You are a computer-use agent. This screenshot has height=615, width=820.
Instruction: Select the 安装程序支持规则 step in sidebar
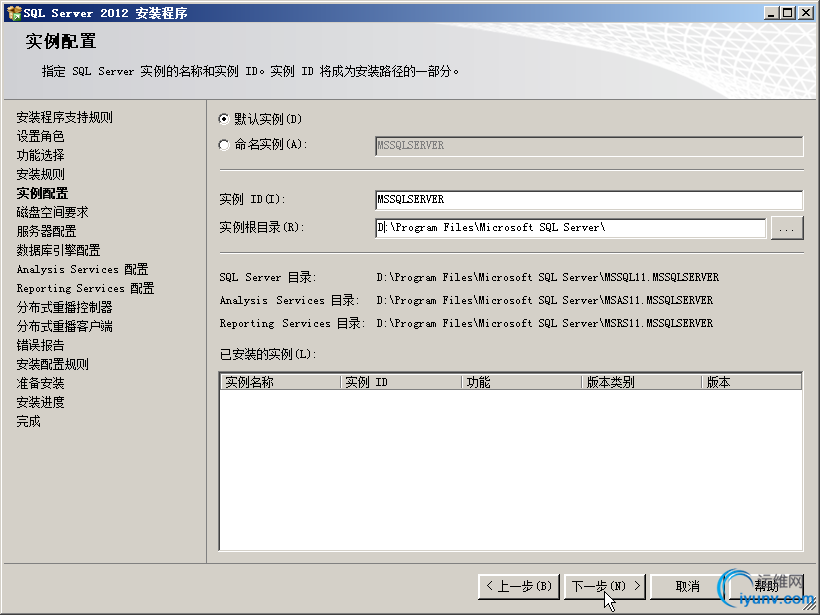[x=64, y=117]
